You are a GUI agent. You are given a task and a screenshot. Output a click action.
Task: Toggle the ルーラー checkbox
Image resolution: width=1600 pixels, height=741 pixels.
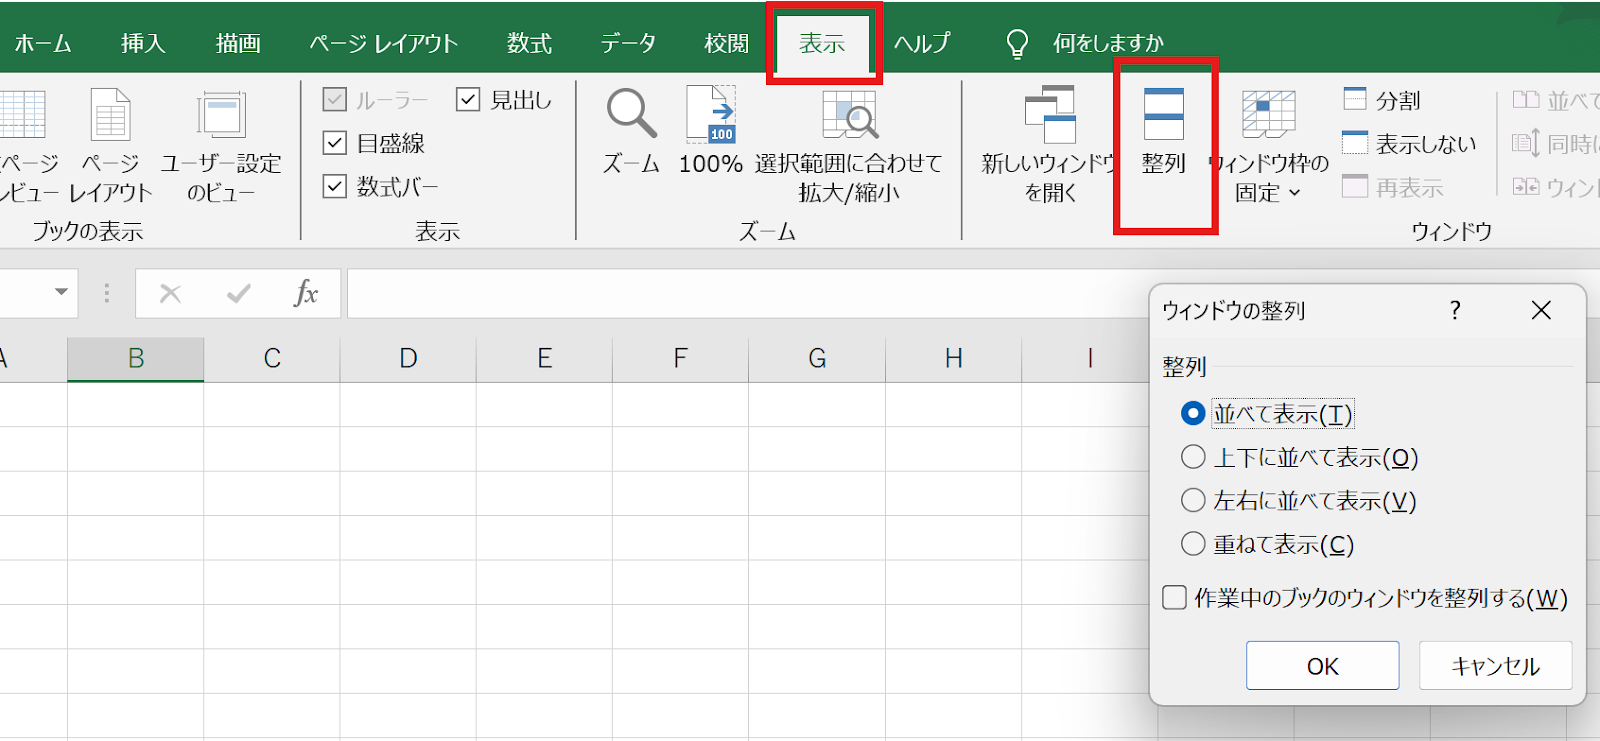tap(335, 99)
